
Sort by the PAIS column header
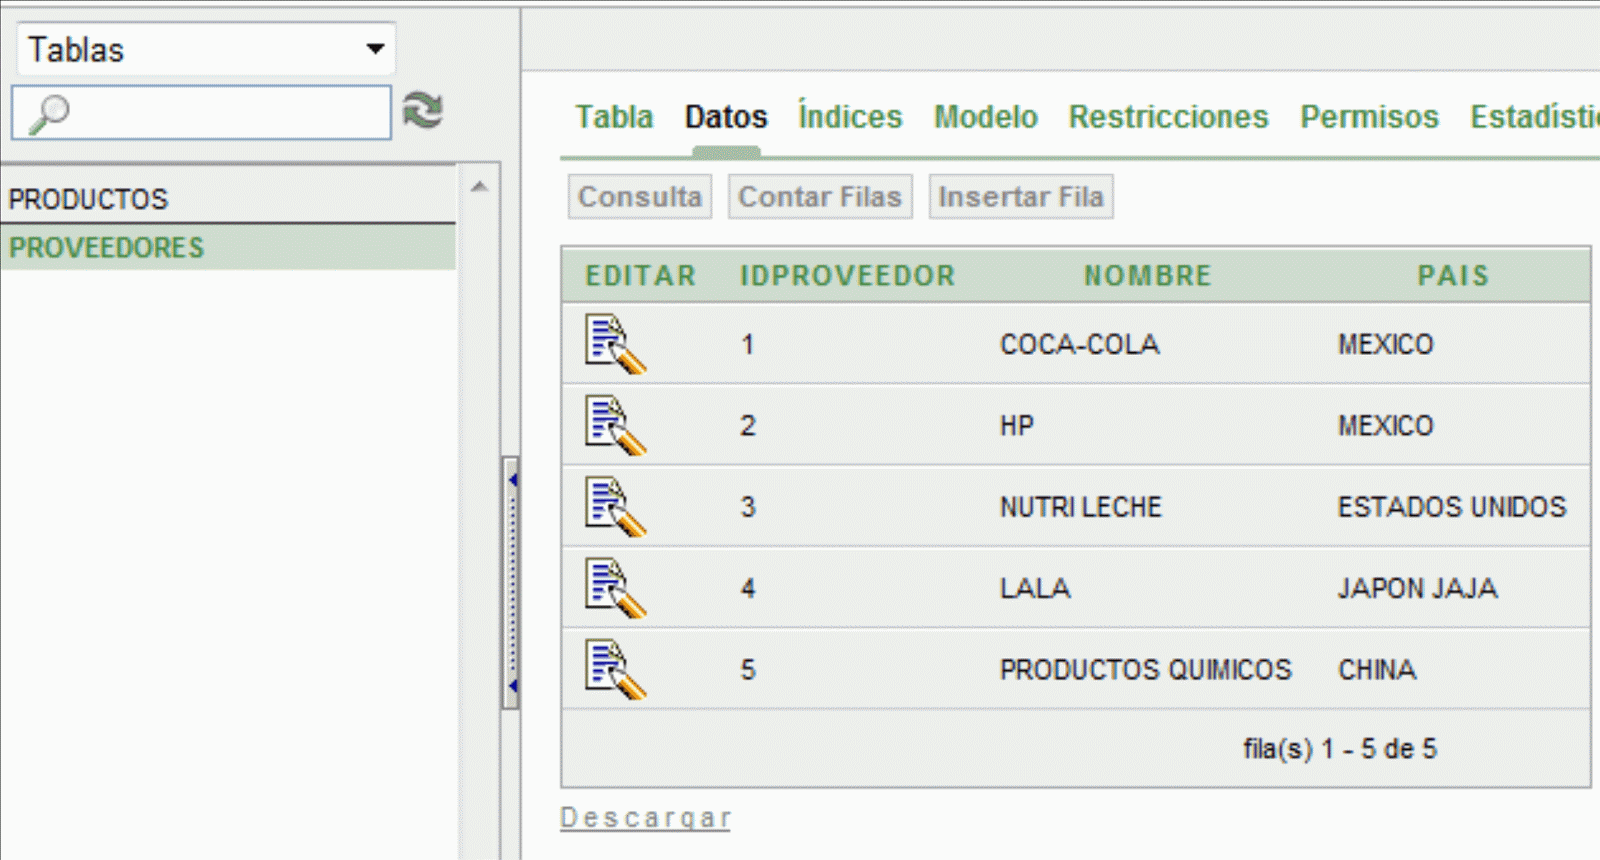(1453, 275)
